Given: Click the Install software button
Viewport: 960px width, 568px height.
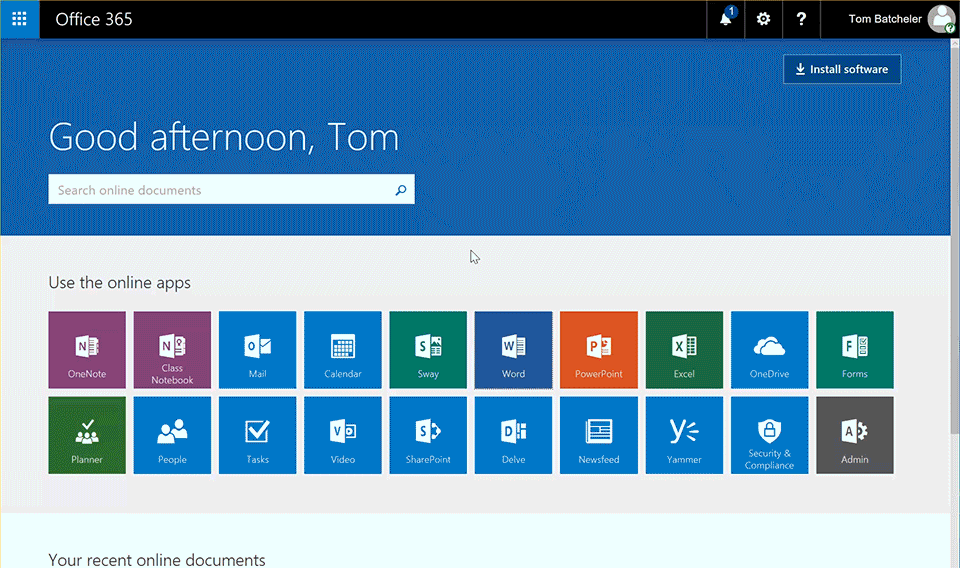Looking at the screenshot, I should pyautogui.click(x=842, y=69).
